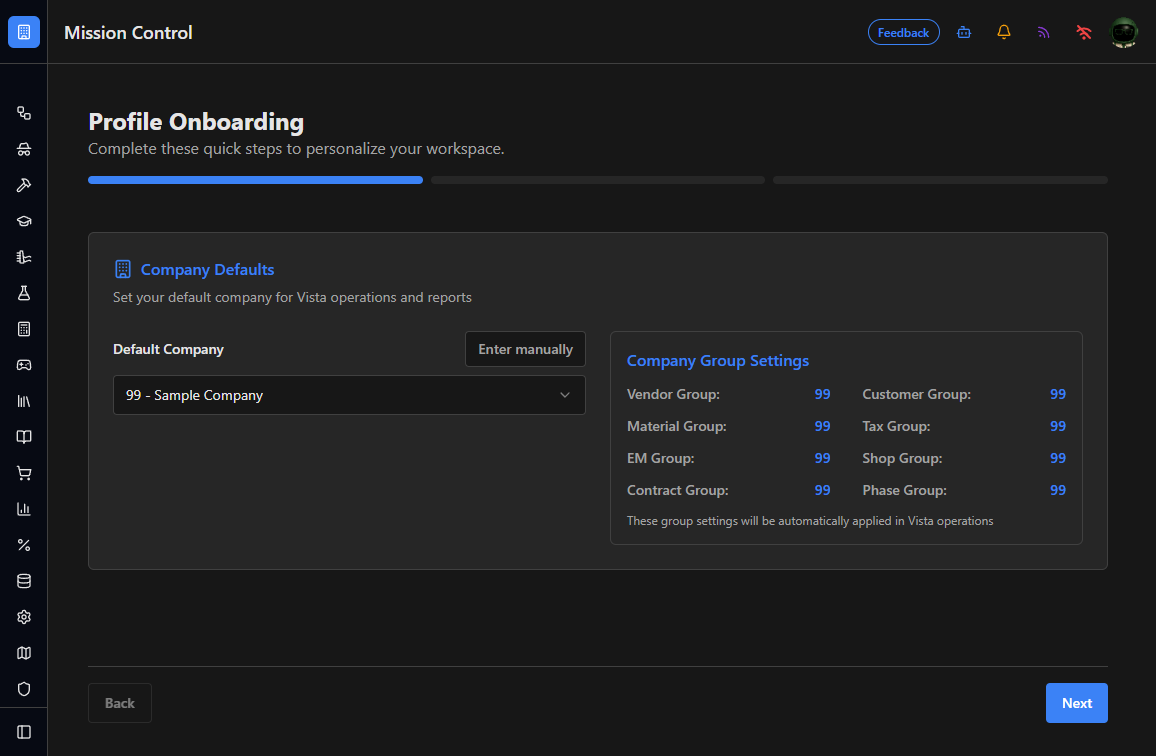Click the dropdown chevron next to Sample Company

point(565,395)
